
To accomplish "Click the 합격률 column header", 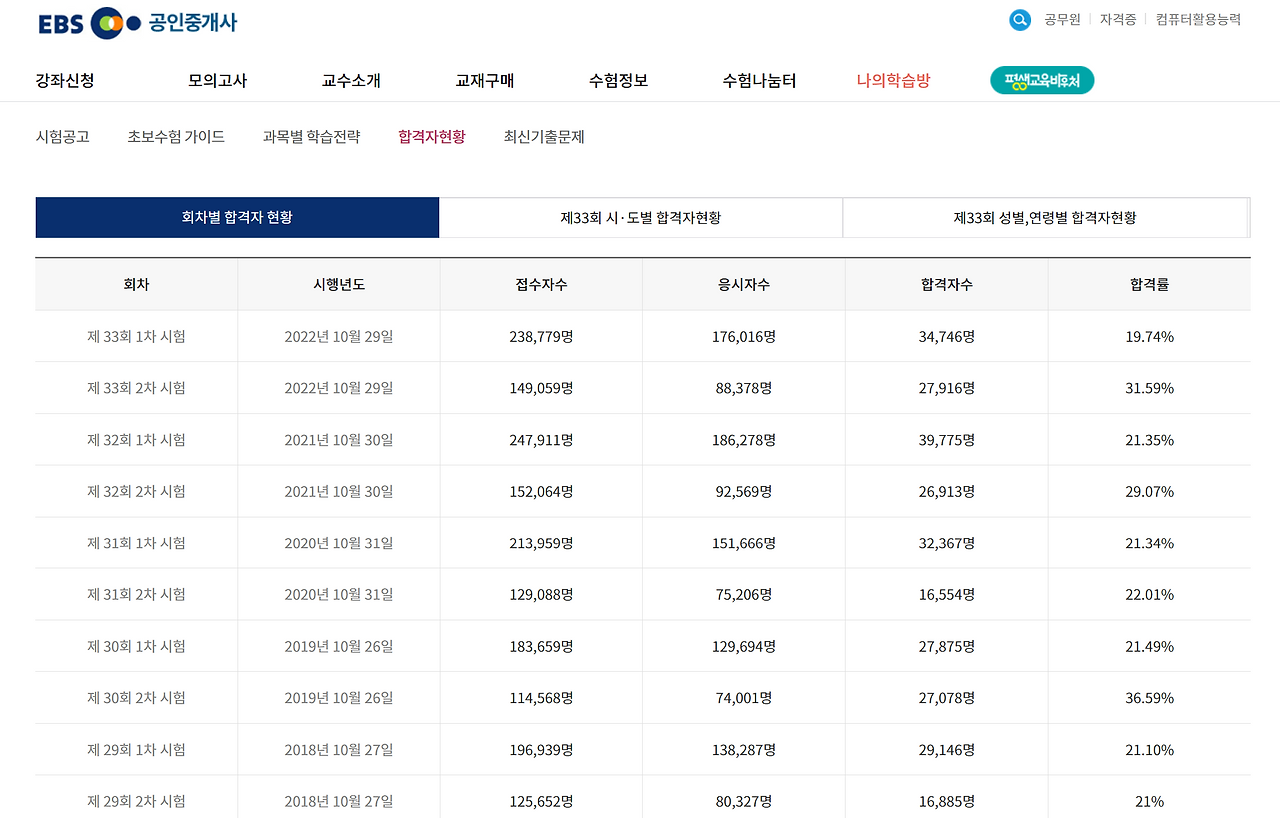I will 1149,285.
